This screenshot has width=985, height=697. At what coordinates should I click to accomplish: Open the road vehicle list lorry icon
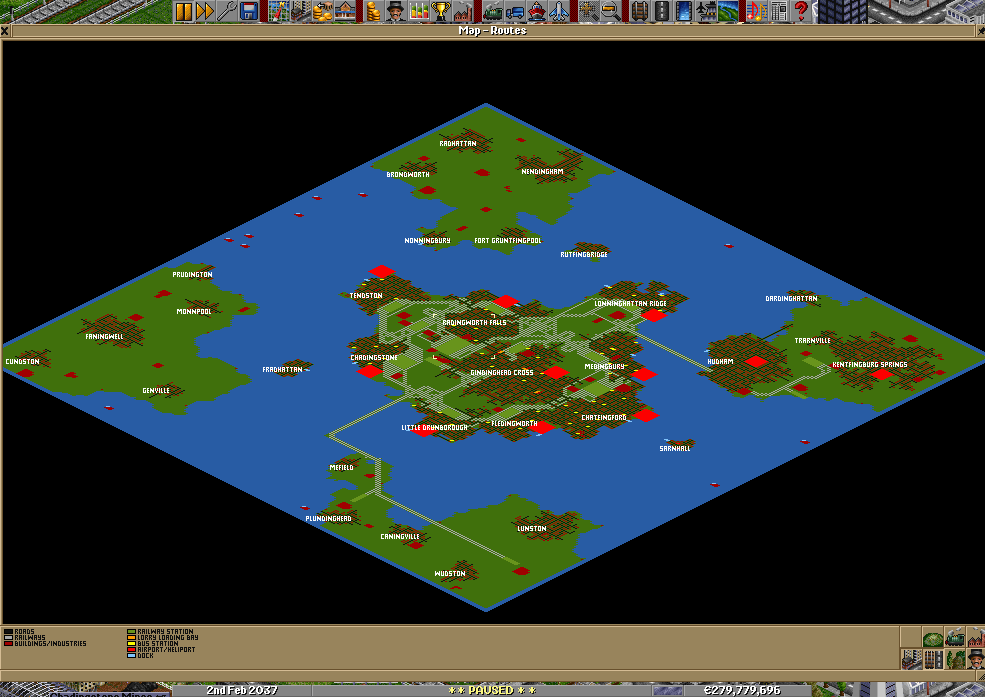point(514,11)
